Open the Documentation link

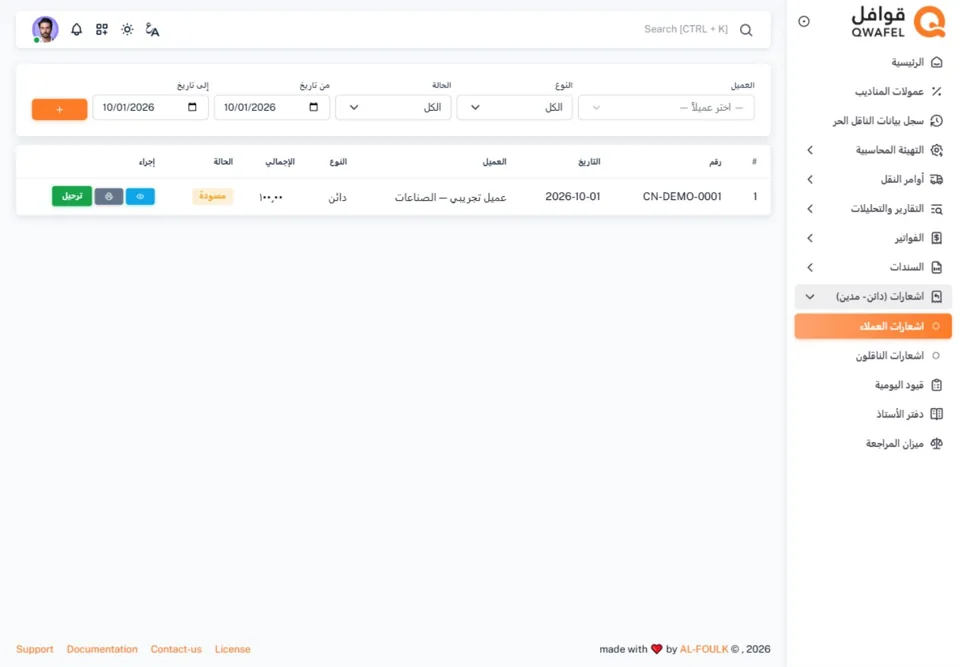click(x=102, y=649)
